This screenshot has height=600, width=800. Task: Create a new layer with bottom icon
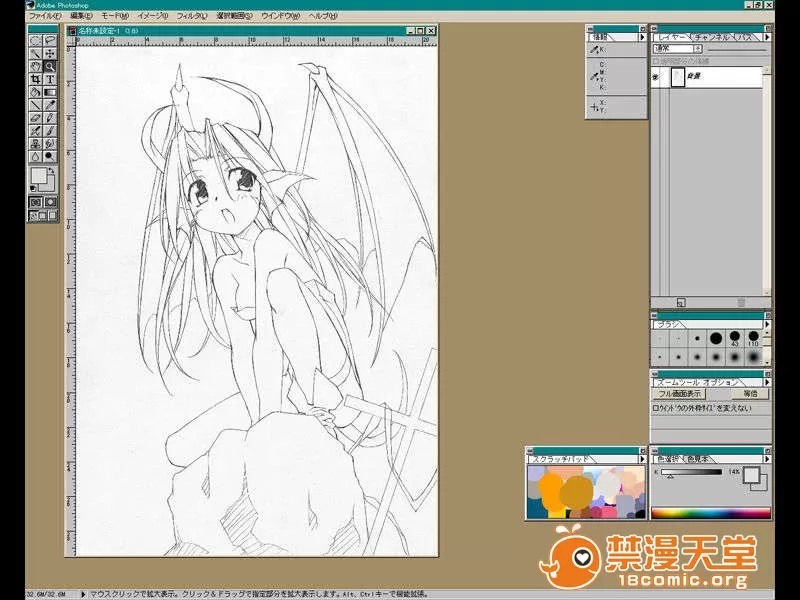point(681,301)
